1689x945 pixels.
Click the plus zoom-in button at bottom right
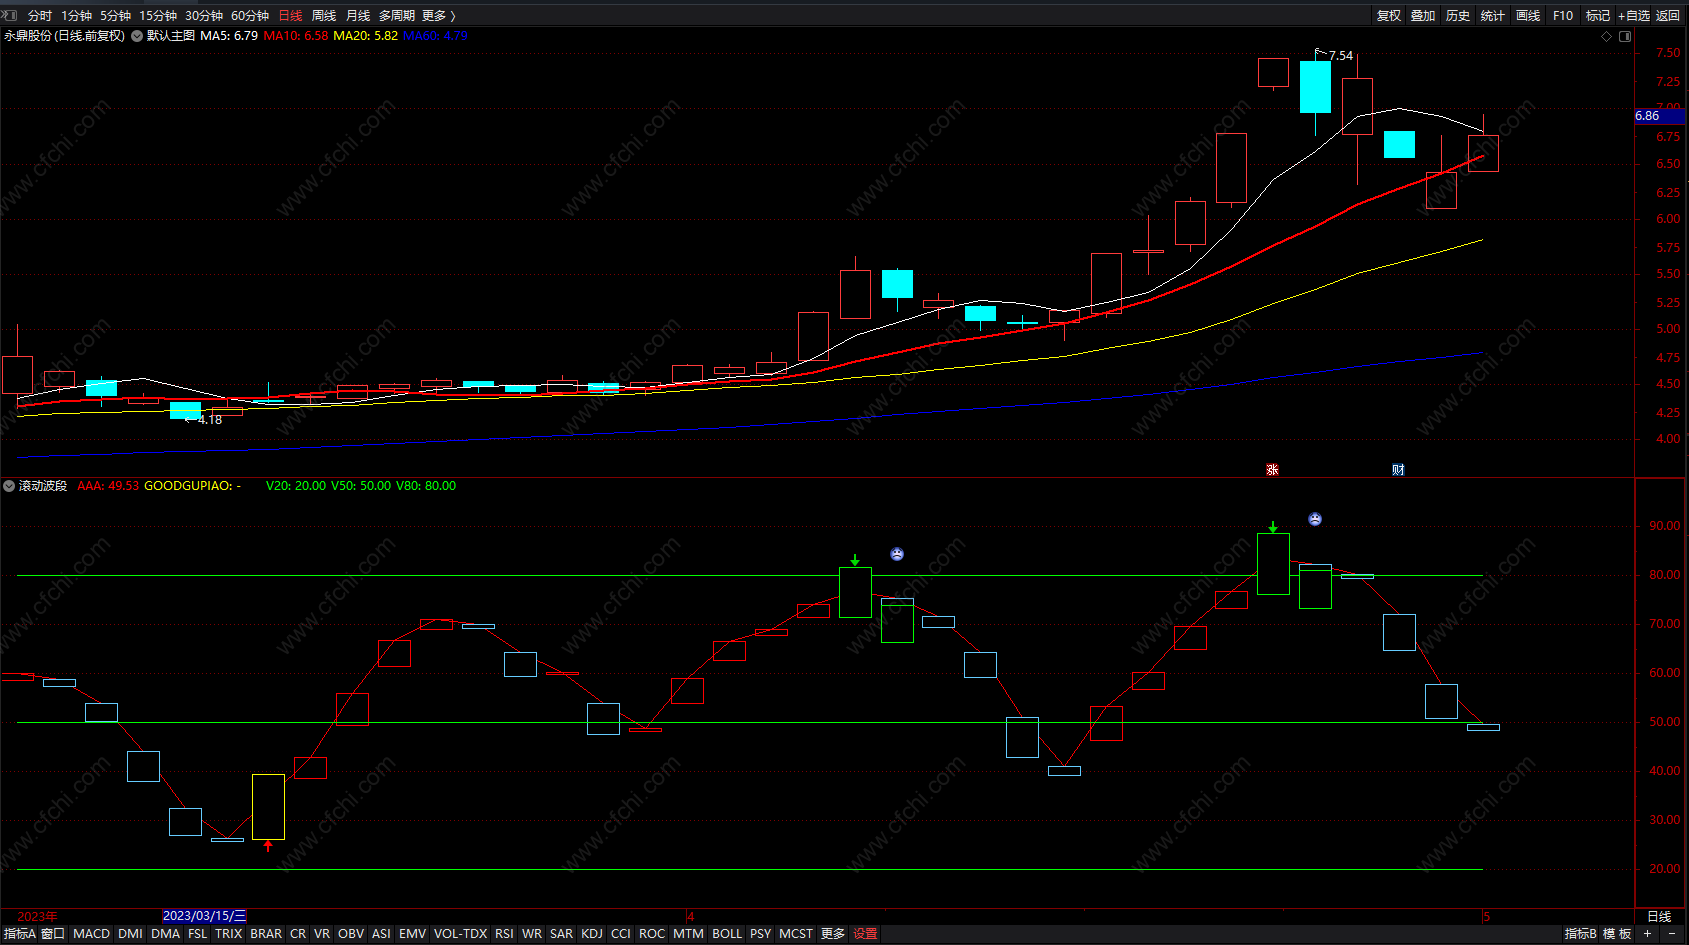1648,934
